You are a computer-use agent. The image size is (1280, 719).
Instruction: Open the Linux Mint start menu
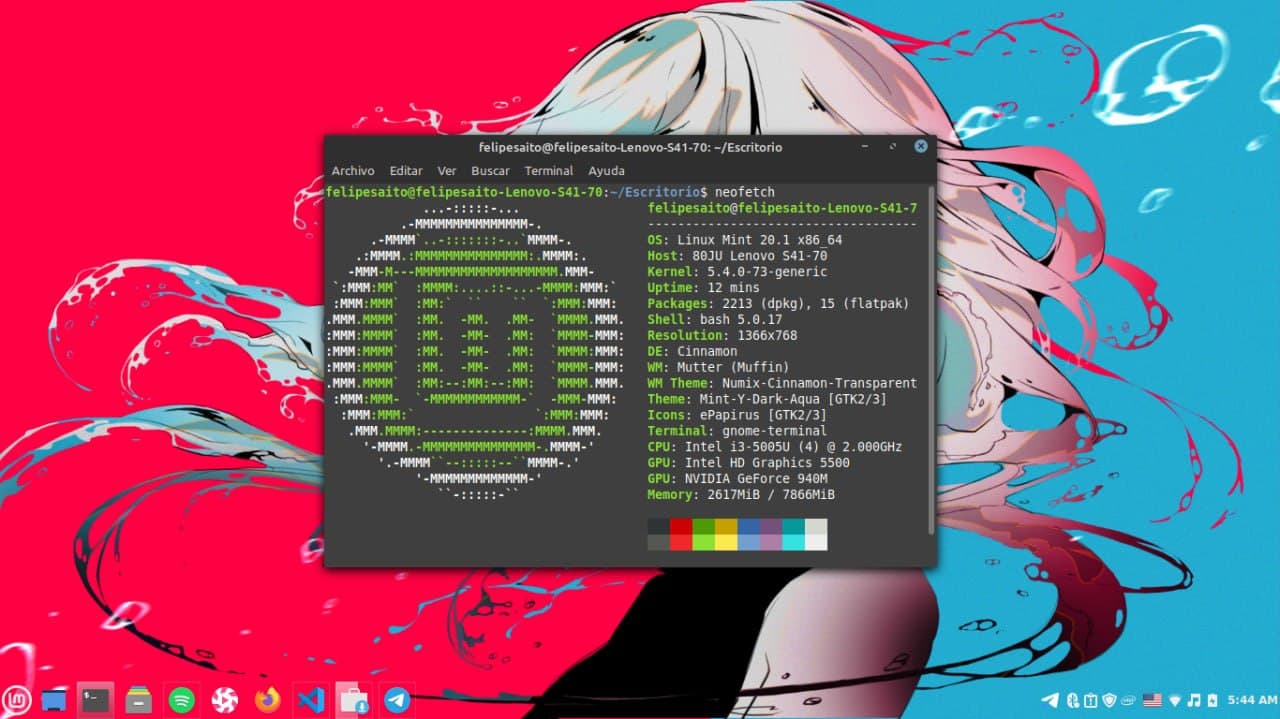[x=18, y=699]
